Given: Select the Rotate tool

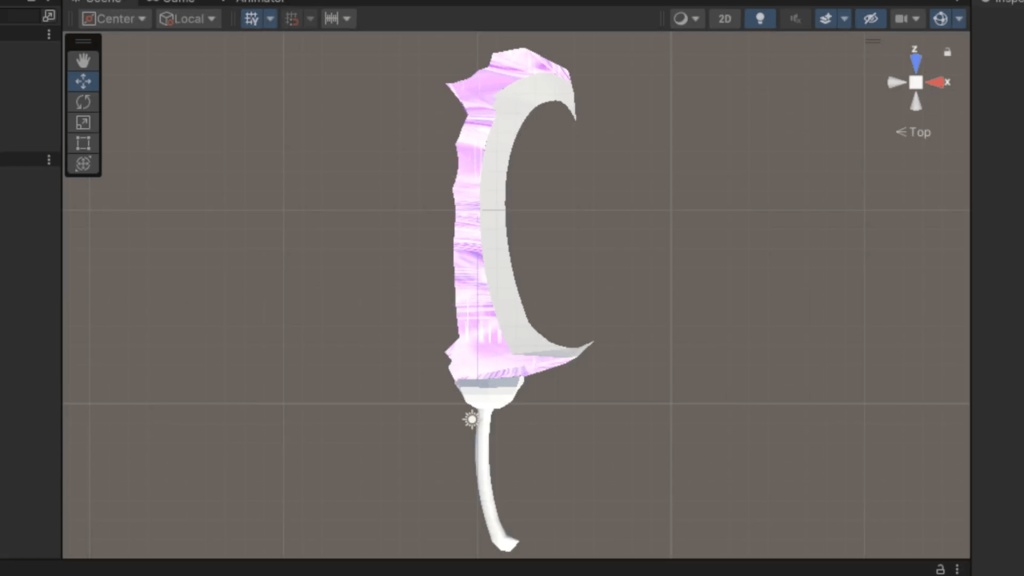Looking at the screenshot, I should [x=83, y=102].
